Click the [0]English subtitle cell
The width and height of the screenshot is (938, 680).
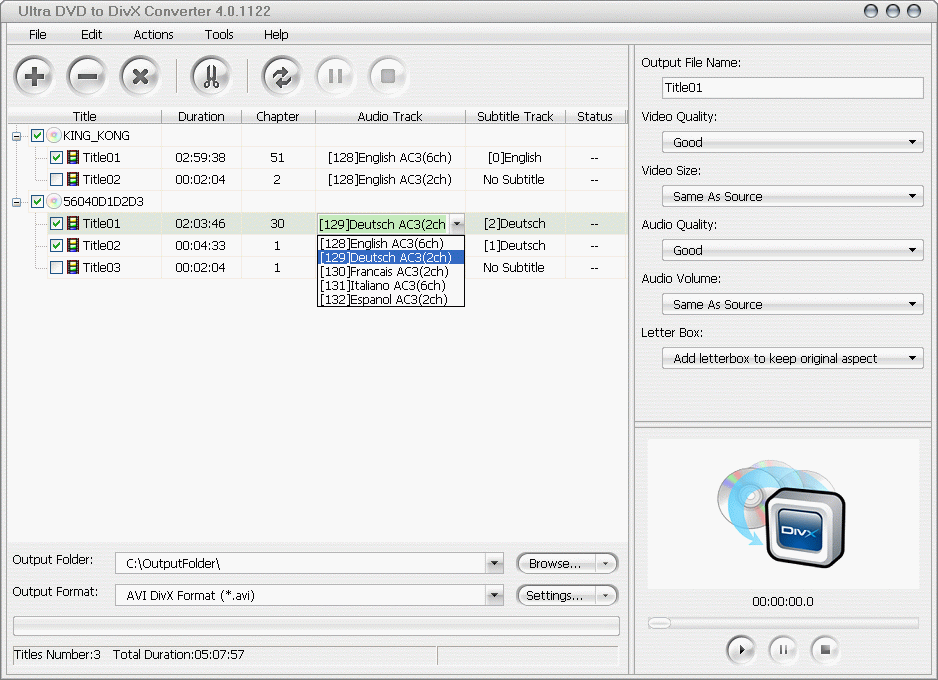pyautogui.click(x=514, y=158)
